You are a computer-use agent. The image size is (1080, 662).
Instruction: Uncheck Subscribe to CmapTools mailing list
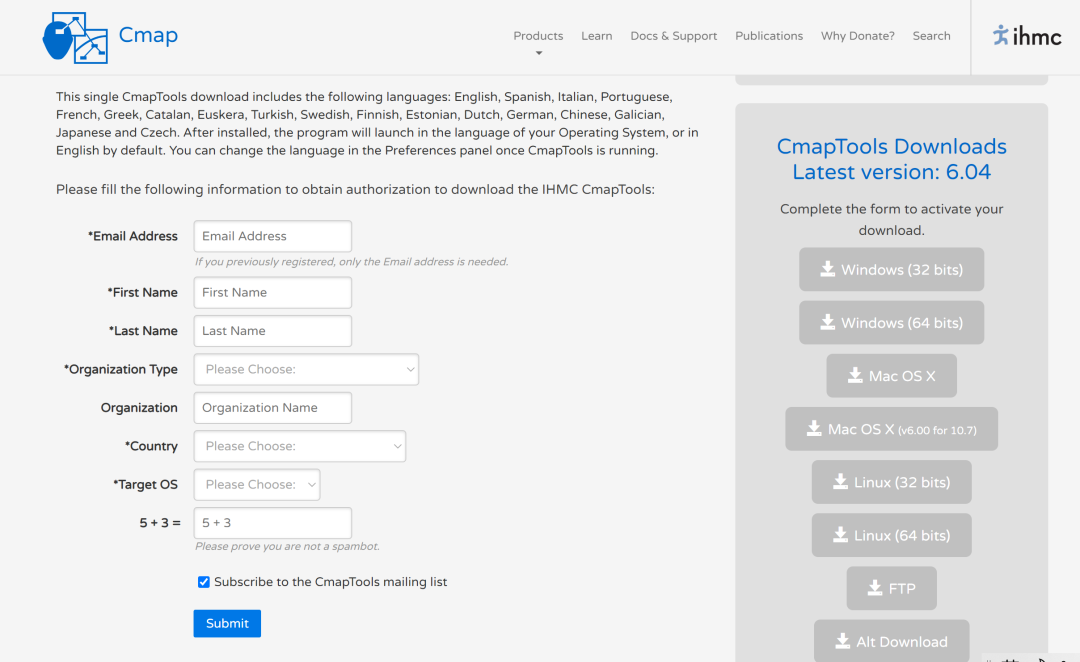coord(204,582)
